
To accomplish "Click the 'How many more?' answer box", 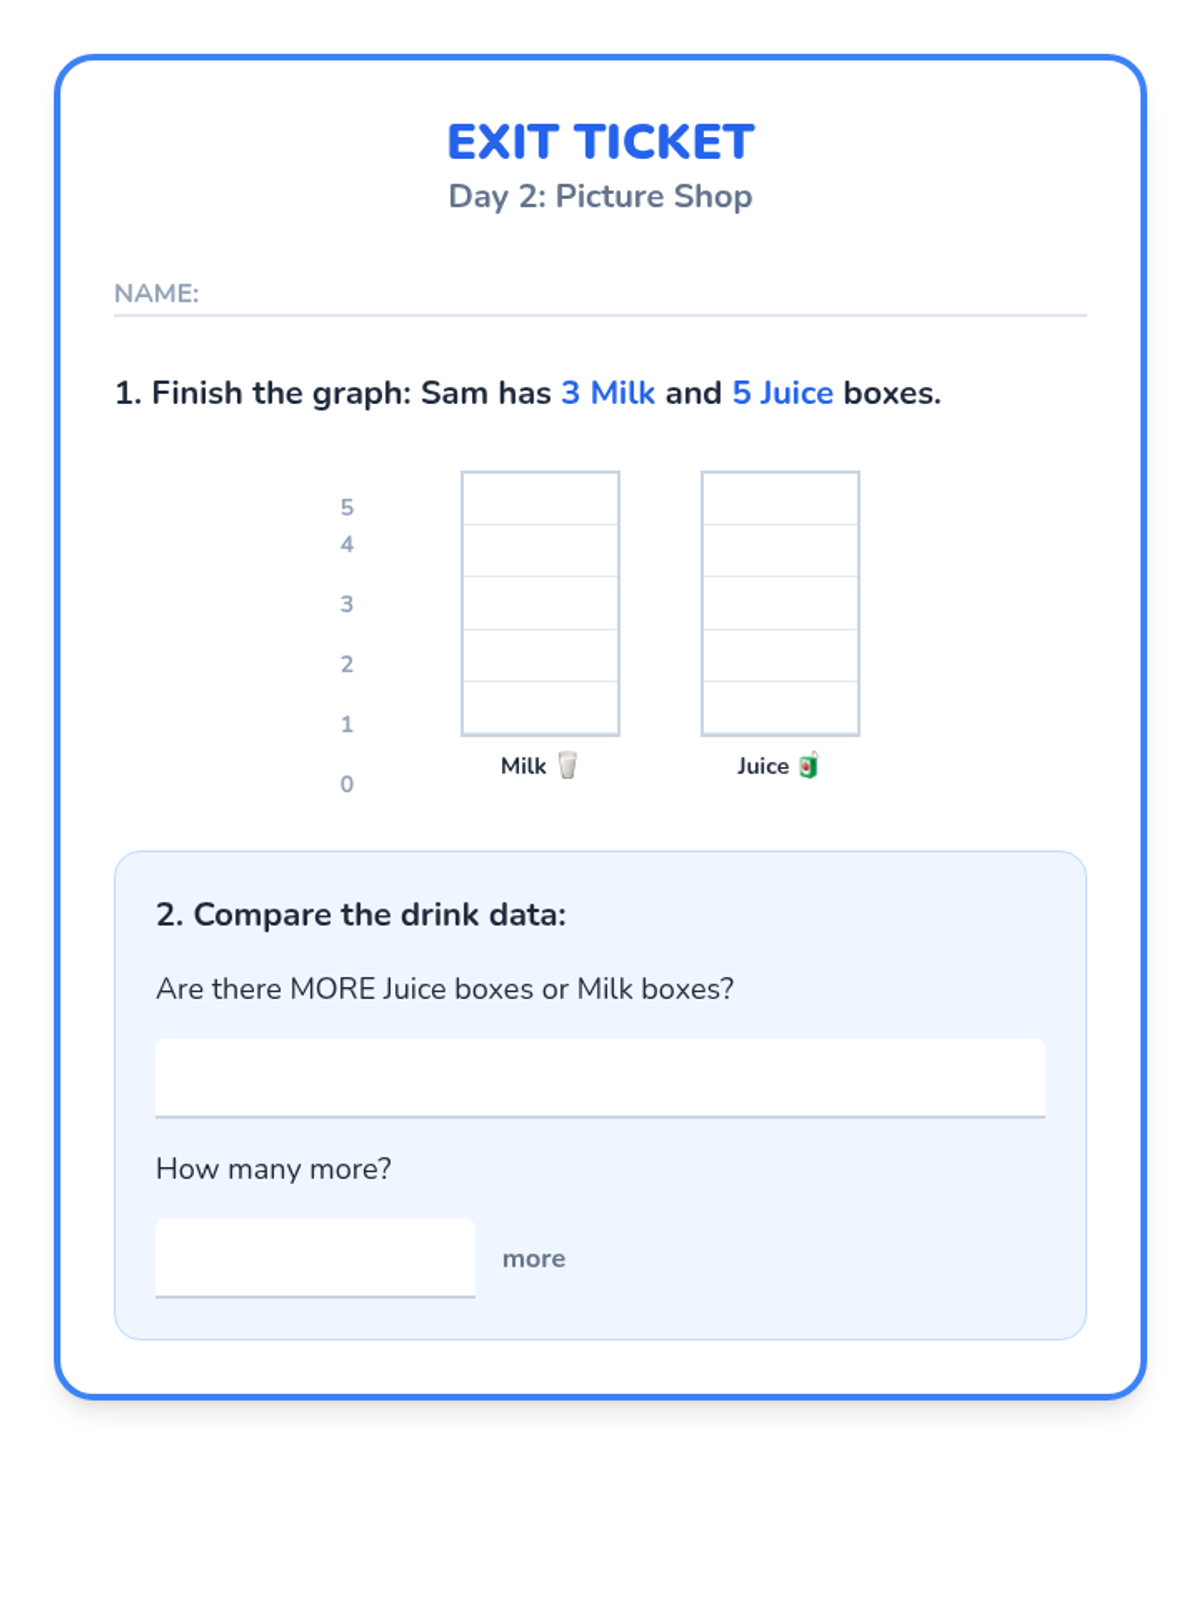I will pyautogui.click(x=315, y=1257).
